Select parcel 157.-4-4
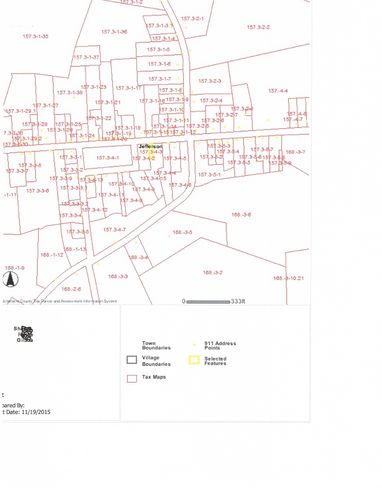Screen dimensions: 382x498 pyautogui.click(x=278, y=91)
